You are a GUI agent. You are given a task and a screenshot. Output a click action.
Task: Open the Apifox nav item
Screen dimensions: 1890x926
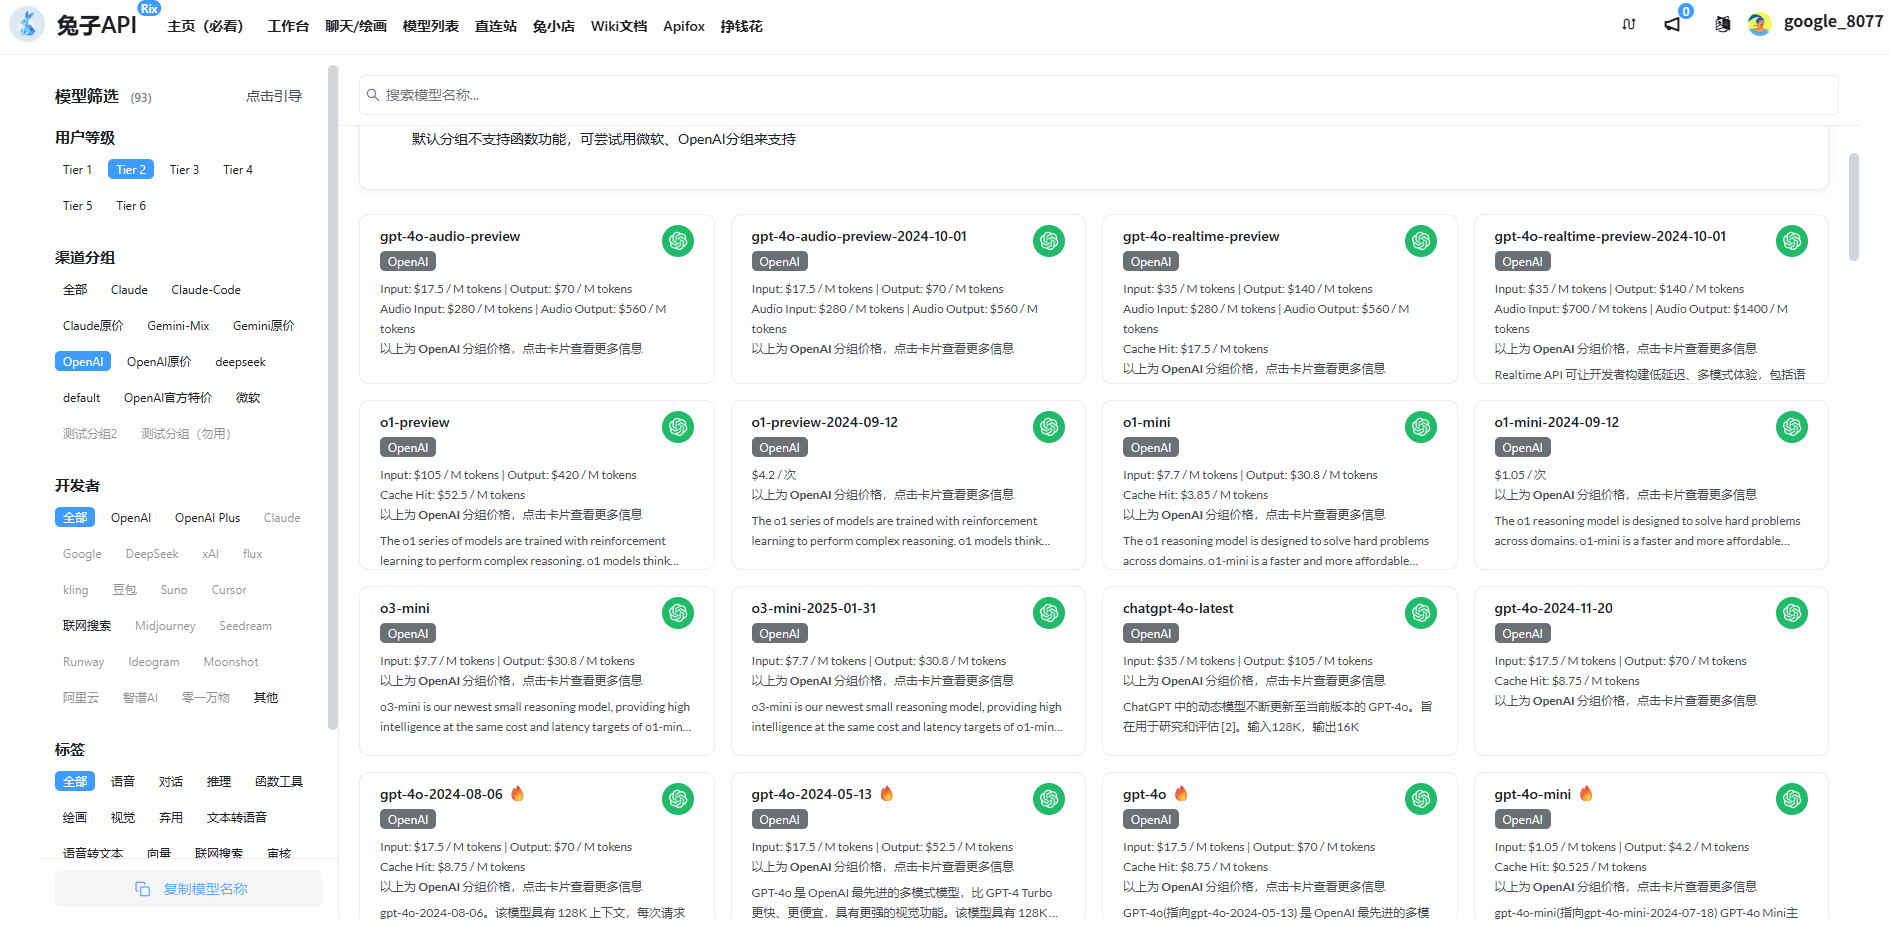pyautogui.click(x=684, y=26)
